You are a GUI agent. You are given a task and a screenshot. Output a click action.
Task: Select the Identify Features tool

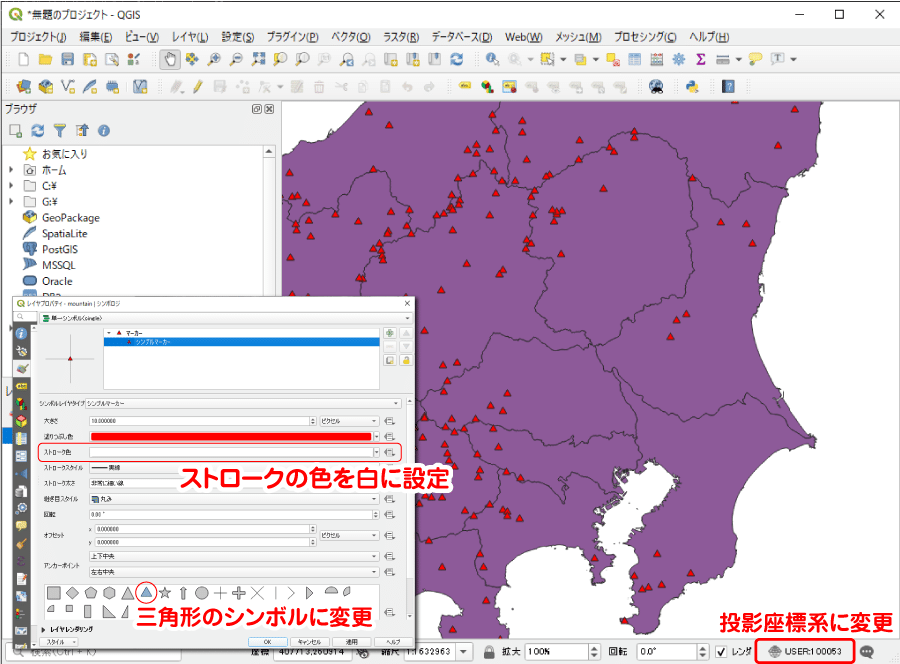[x=492, y=59]
